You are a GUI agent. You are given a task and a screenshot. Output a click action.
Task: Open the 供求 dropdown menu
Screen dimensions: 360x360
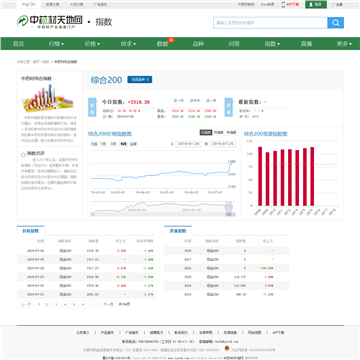[x=128, y=44]
